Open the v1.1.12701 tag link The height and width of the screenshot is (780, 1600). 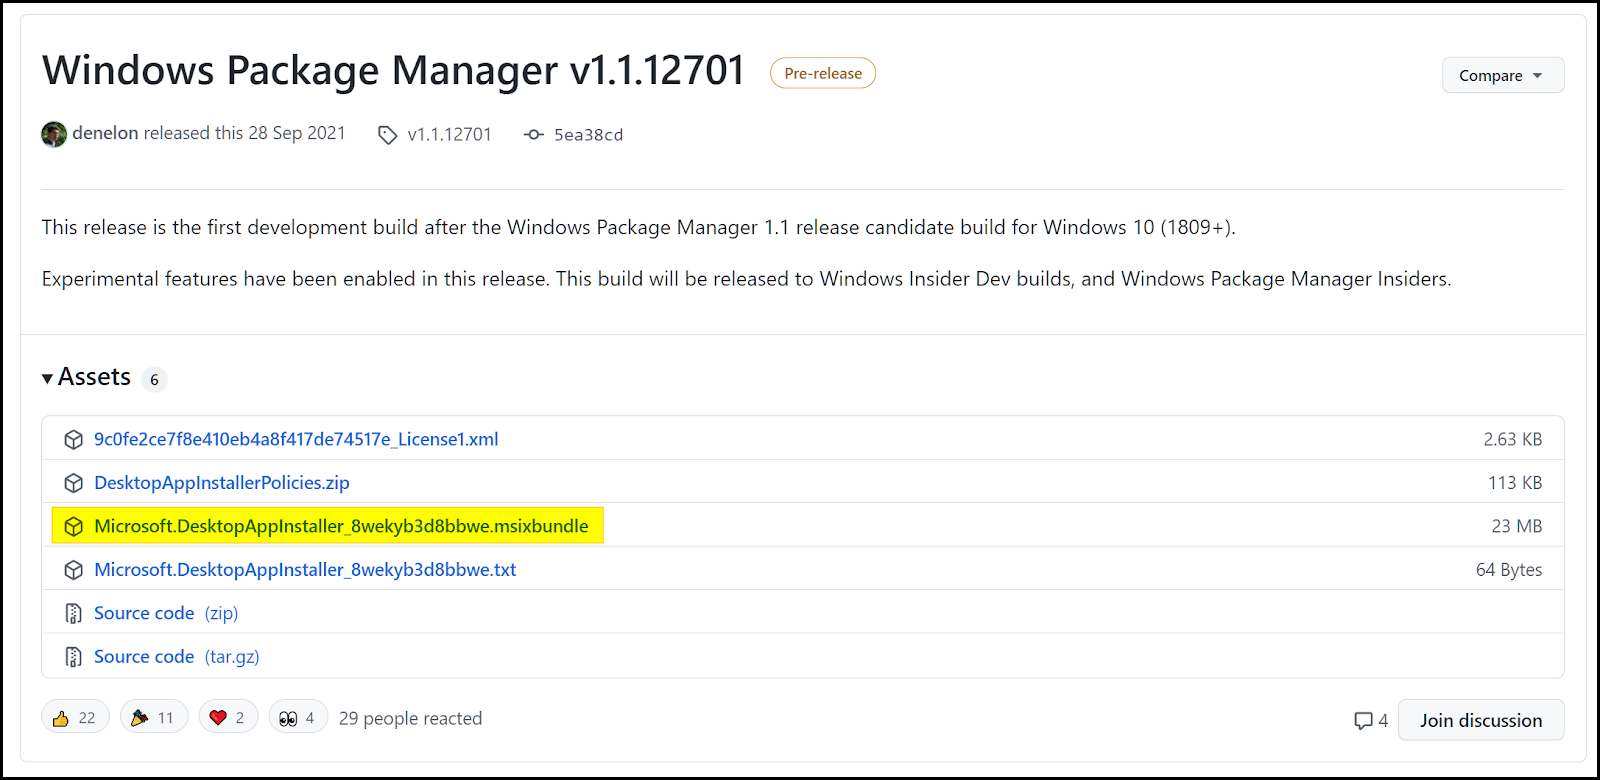click(449, 135)
